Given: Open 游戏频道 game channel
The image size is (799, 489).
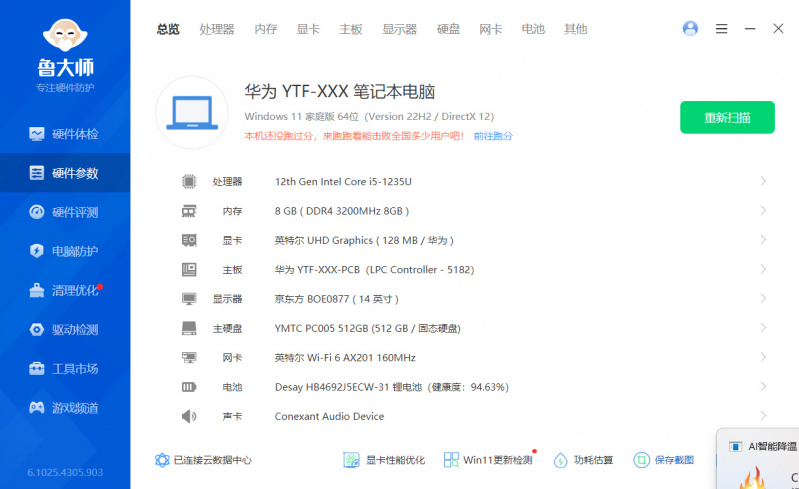Looking at the screenshot, I should (x=64, y=408).
